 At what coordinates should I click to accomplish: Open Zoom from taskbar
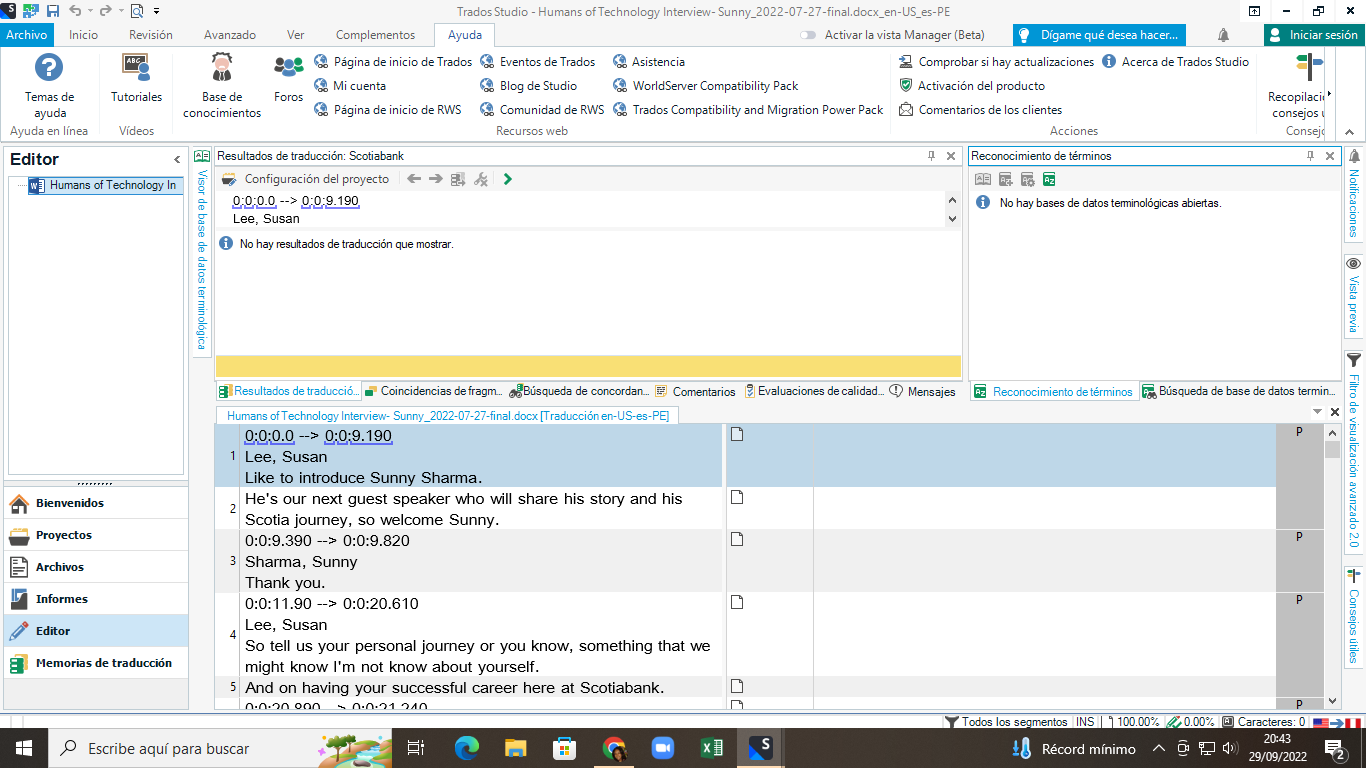click(x=662, y=748)
